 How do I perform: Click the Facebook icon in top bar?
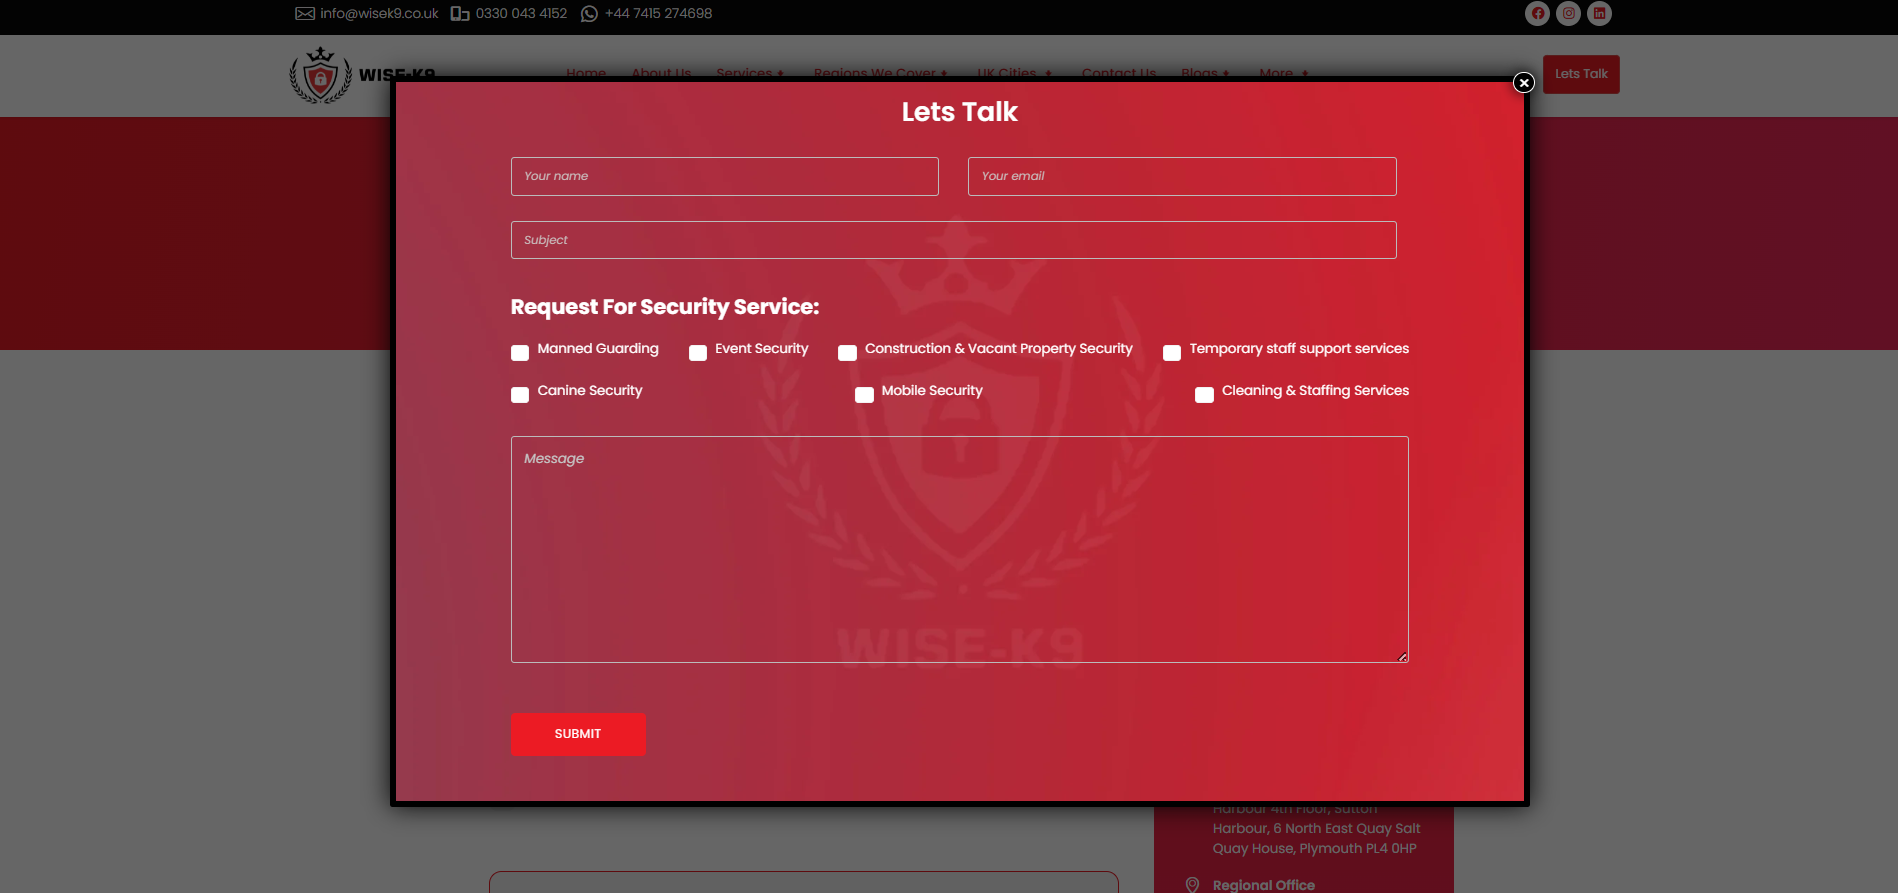click(1537, 13)
